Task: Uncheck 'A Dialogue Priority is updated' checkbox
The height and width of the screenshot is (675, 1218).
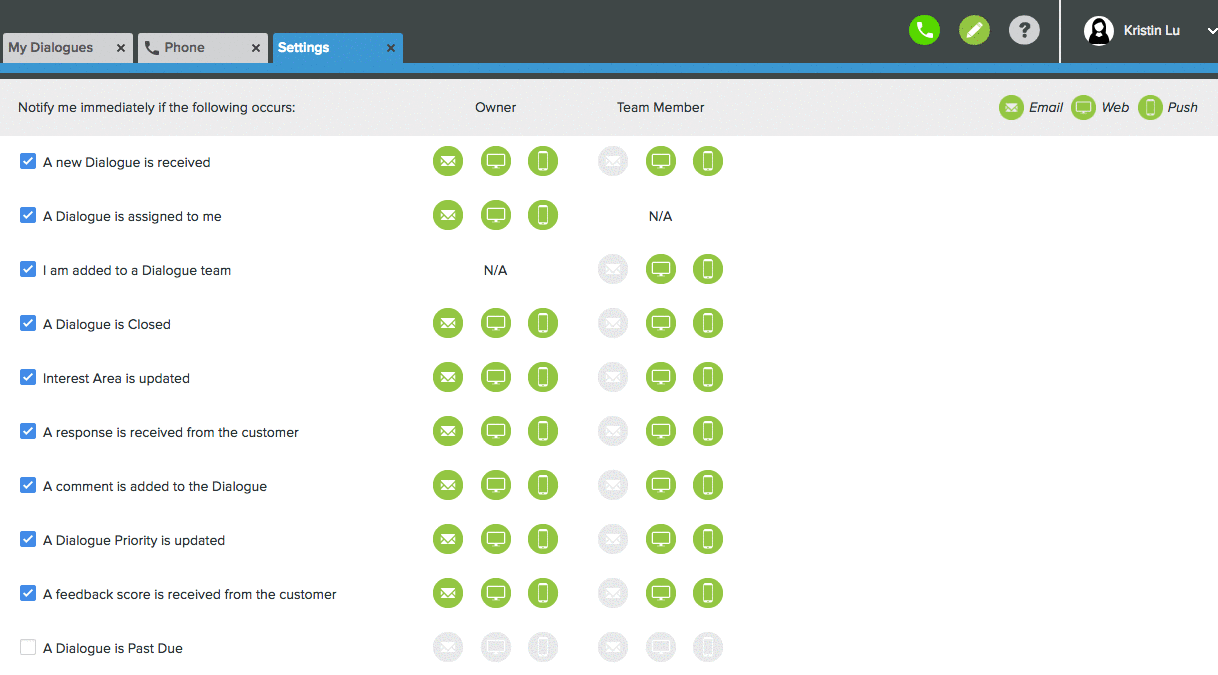Action: pyautogui.click(x=28, y=539)
